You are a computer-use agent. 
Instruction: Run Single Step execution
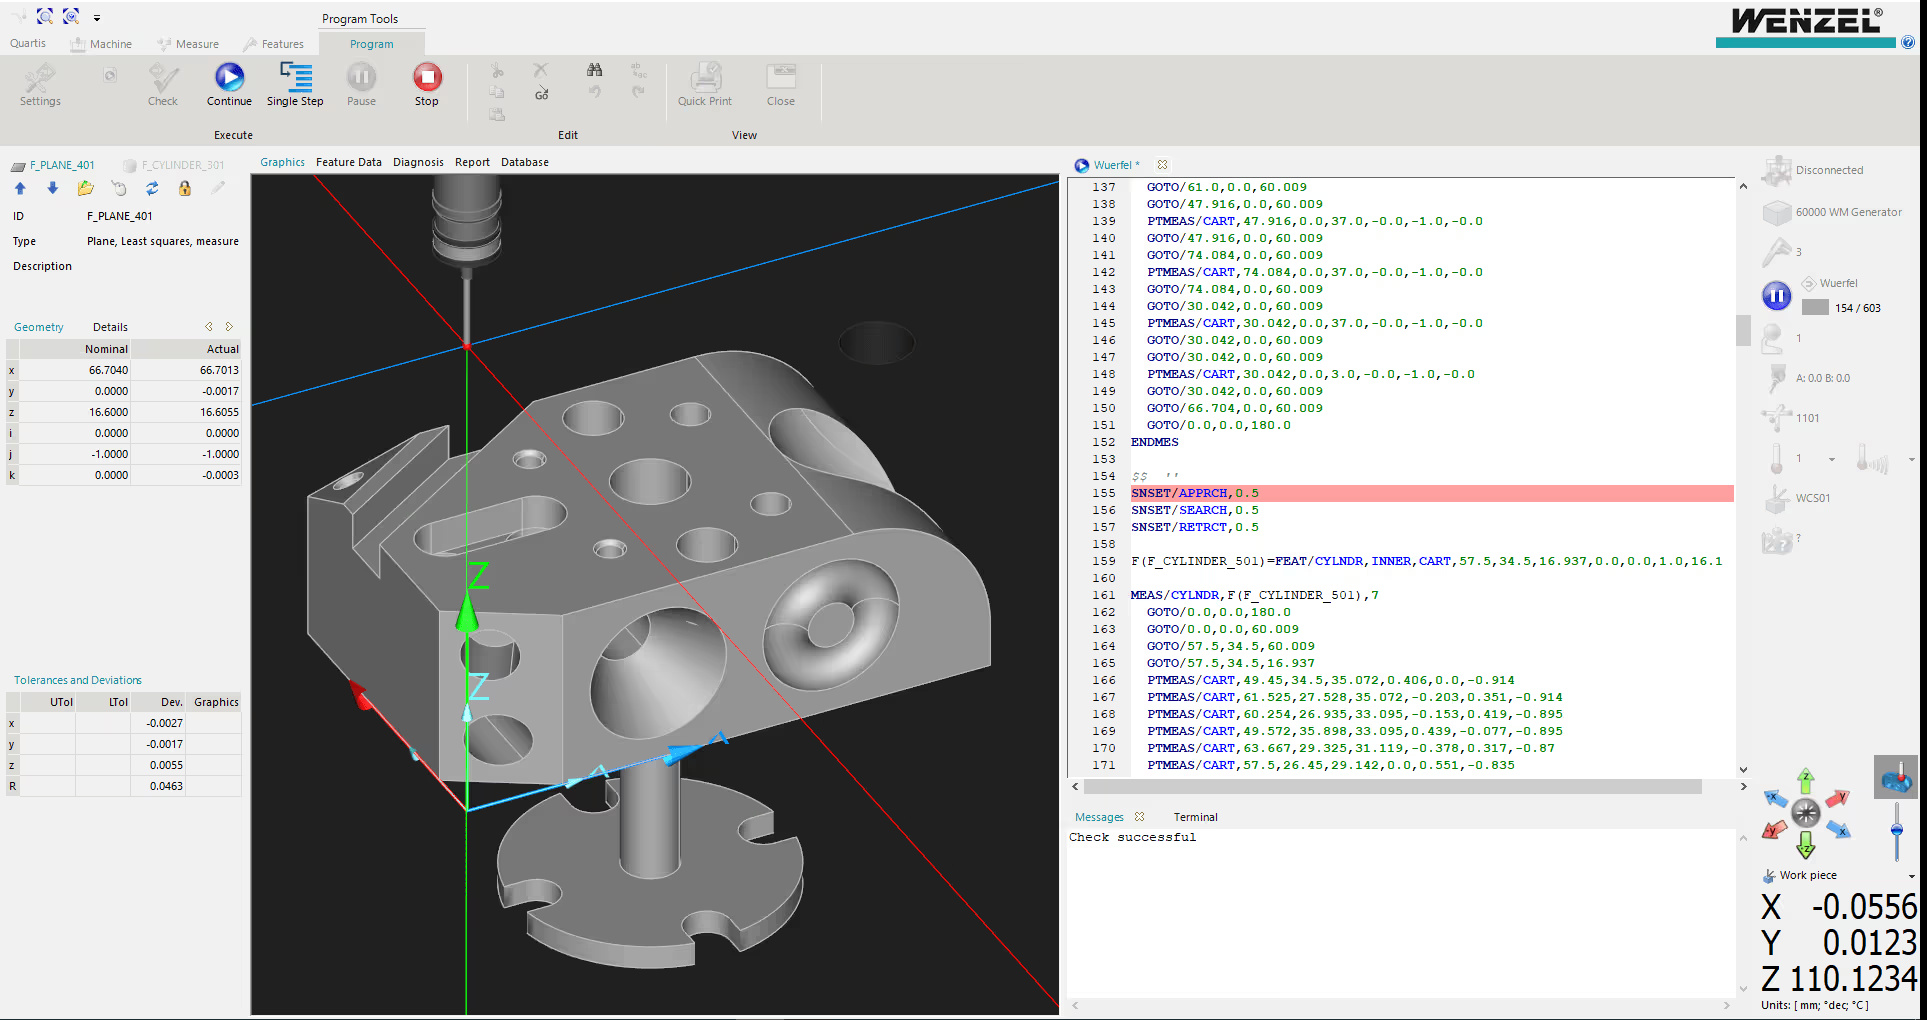[295, 78]
